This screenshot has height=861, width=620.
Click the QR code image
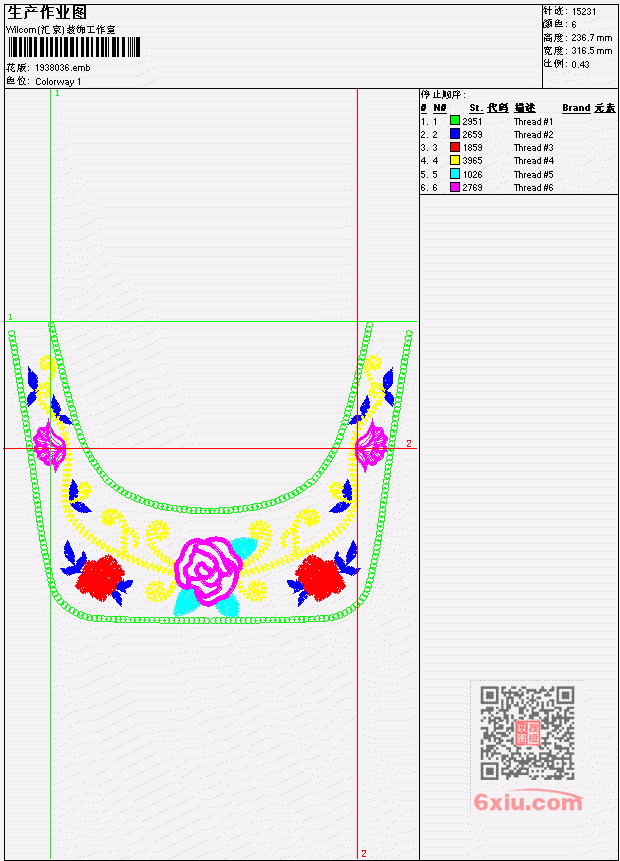pyautogui.click(x=528, y=733)
